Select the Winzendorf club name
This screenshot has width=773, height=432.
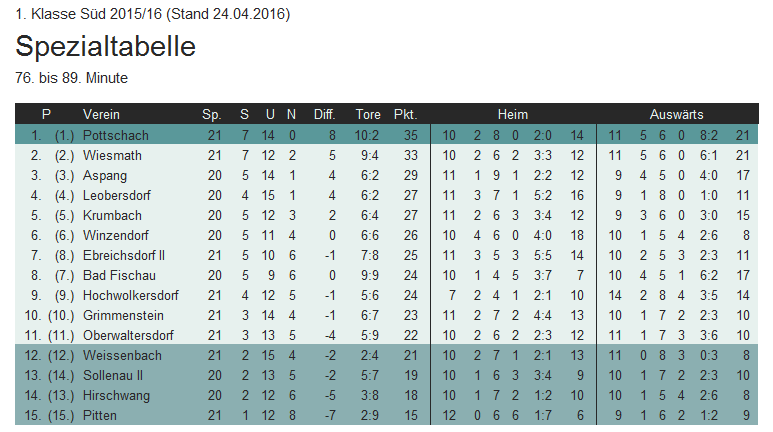click(x=116, y=235)
